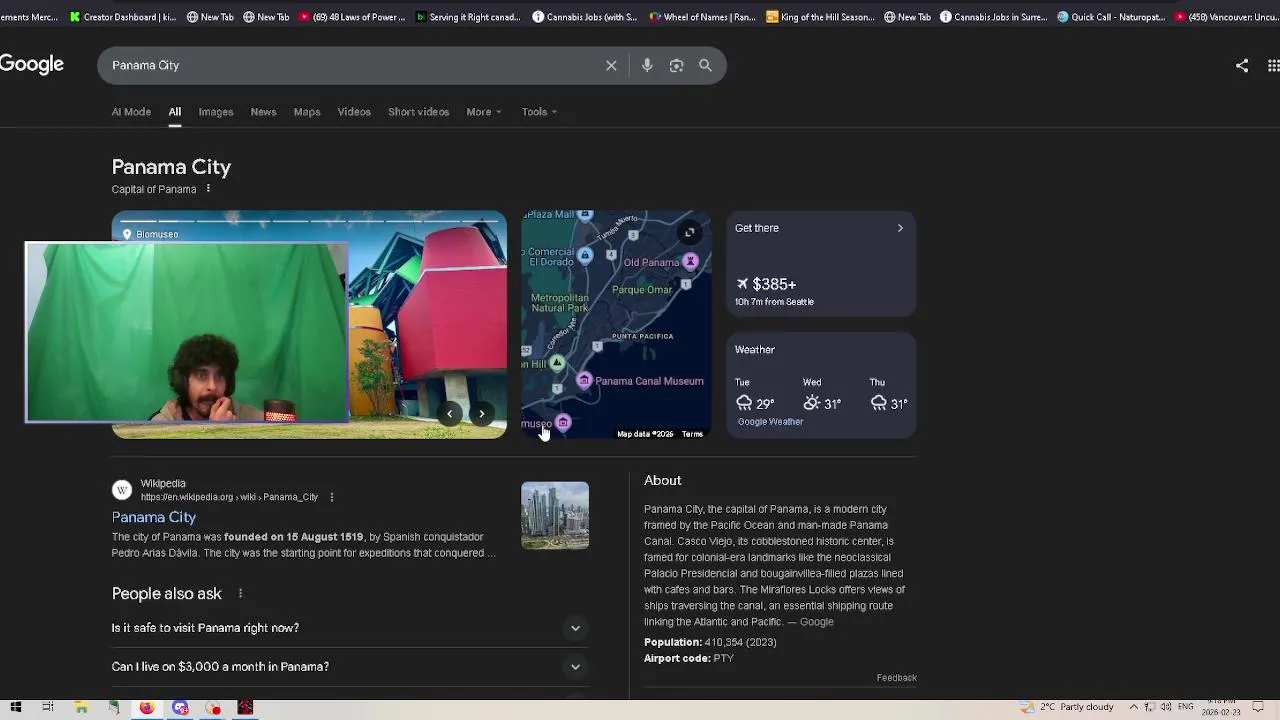Open the Tools dropdown
This screenshot has width=1280, height=720.
[539, 112]
